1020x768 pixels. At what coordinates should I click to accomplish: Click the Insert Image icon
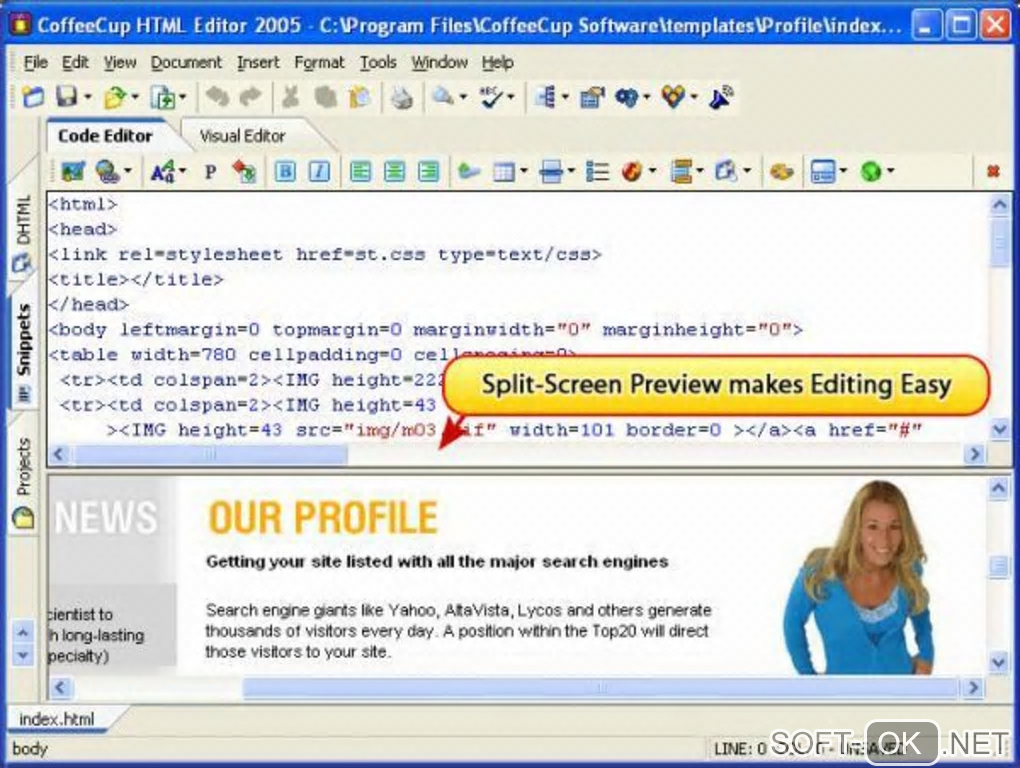tap(73, 172)
